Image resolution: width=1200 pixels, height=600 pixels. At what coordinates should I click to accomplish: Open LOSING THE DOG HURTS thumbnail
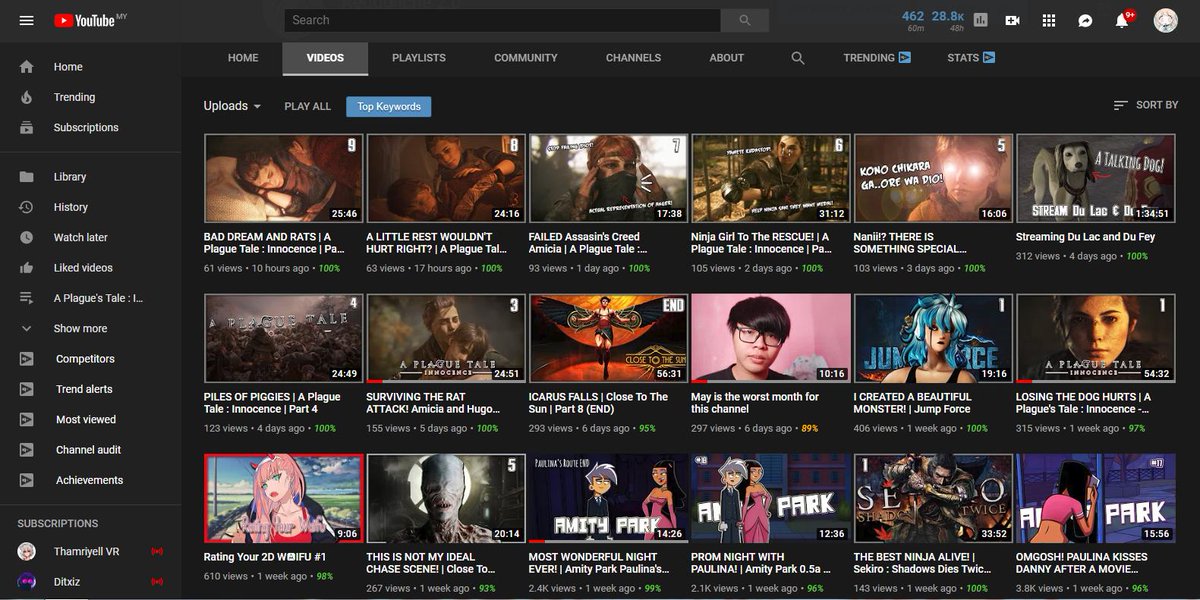pos(1096,338)
